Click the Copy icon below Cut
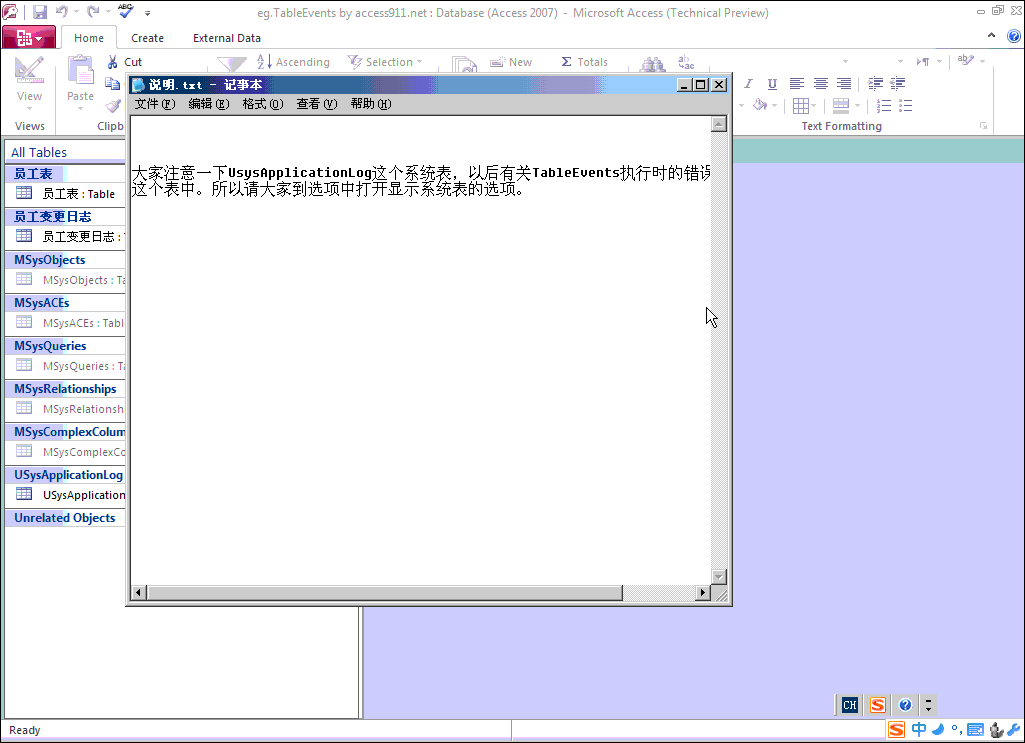Viewport: 1025px width, 743px height. (x=112, y=84)
